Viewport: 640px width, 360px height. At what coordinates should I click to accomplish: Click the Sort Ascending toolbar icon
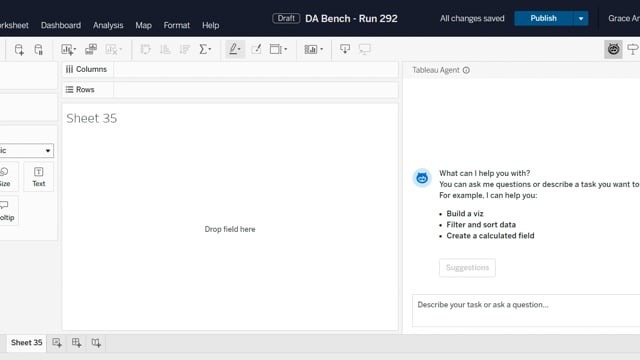[165, 49]
